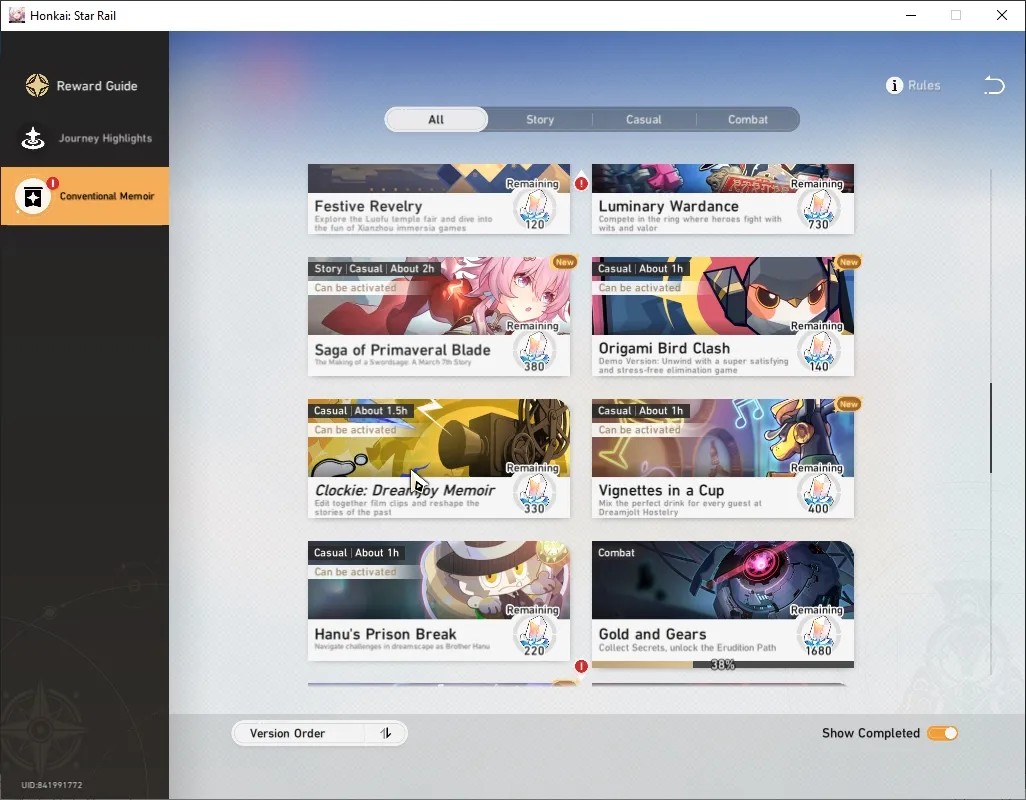Select the Combat filter tab

[x=748, y=120]
